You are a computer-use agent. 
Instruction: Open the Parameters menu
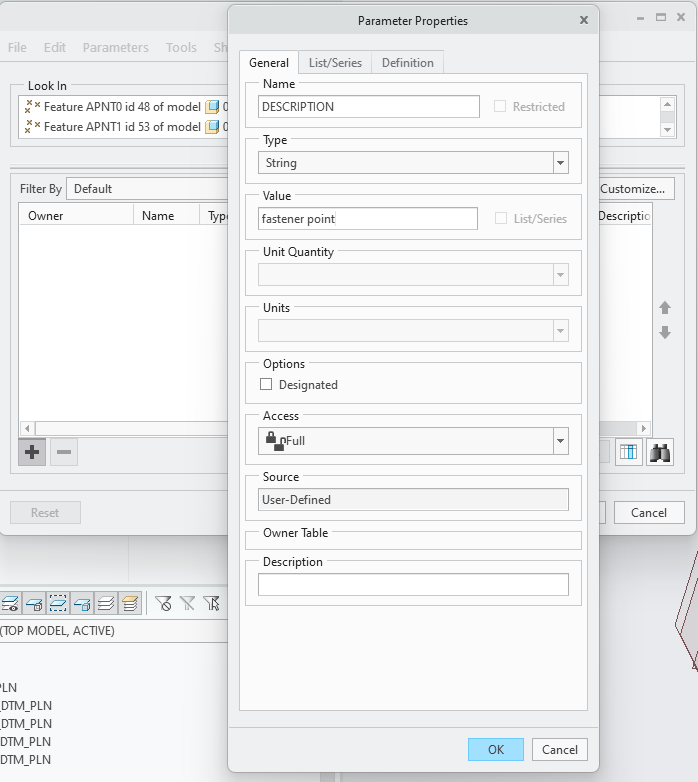115,47
